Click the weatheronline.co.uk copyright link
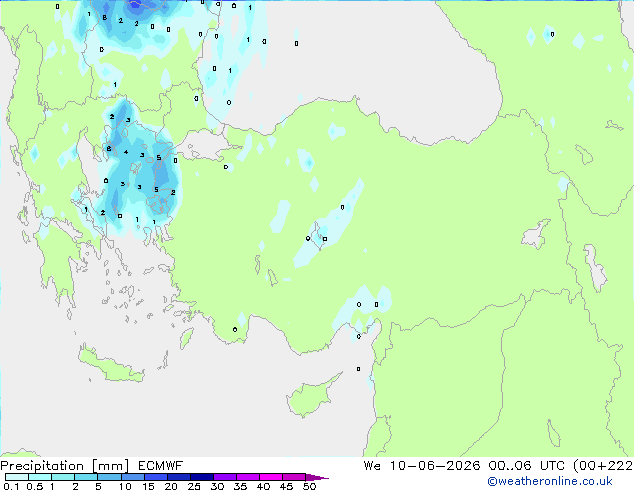 coord(550,481)
